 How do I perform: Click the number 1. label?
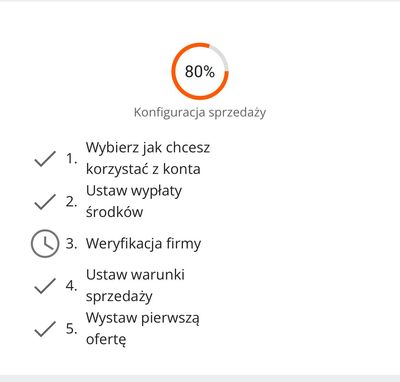pyautogui.click(x=71, y=159)
